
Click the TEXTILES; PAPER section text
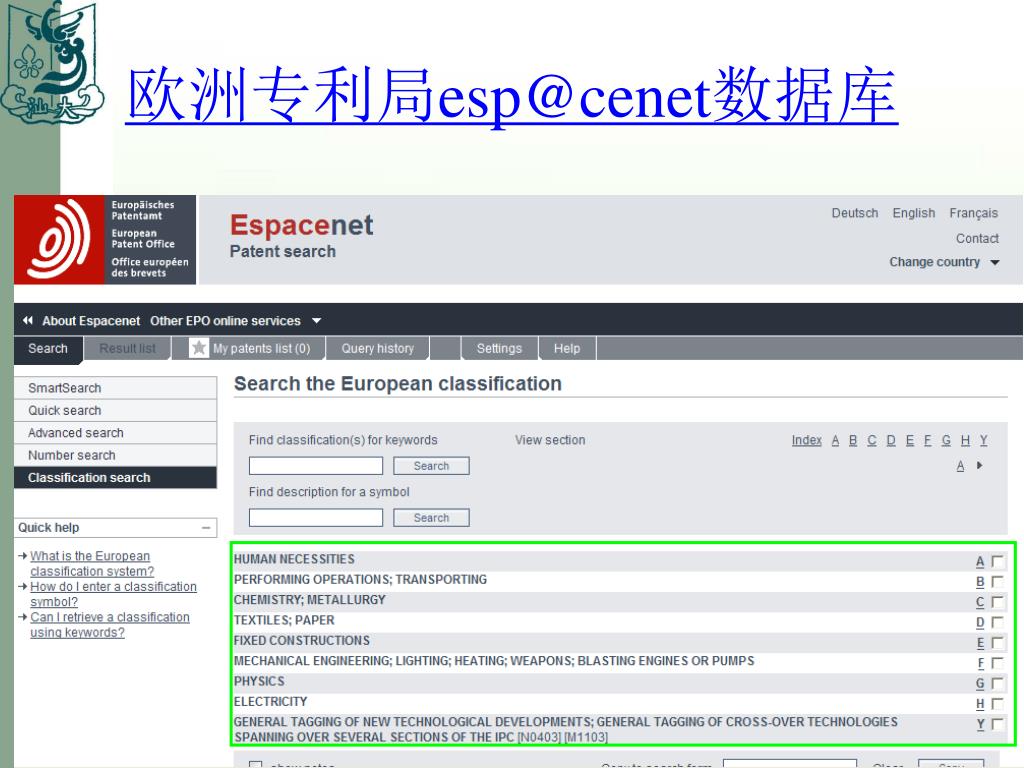click(x=284, y=620)
